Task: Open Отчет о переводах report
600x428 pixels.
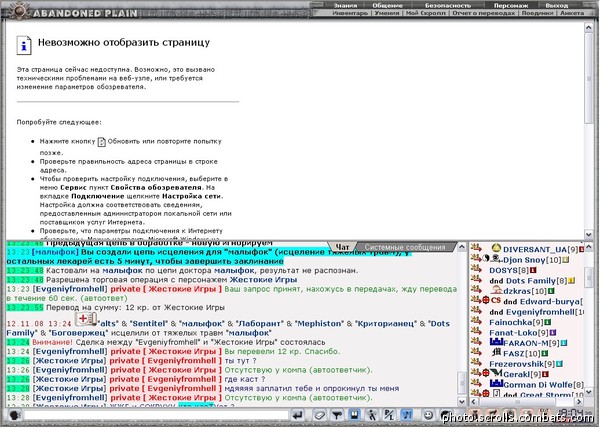Action: 484,13
